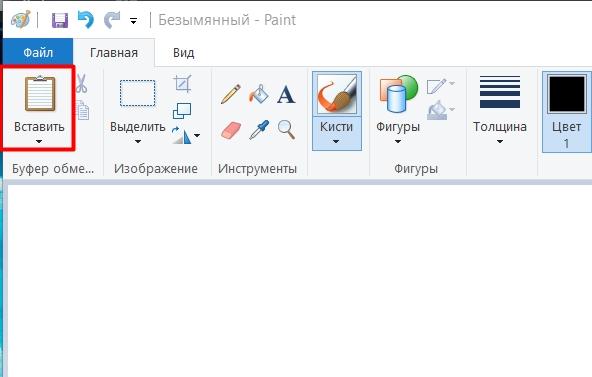Select the Text tool

tap(286, 94)
